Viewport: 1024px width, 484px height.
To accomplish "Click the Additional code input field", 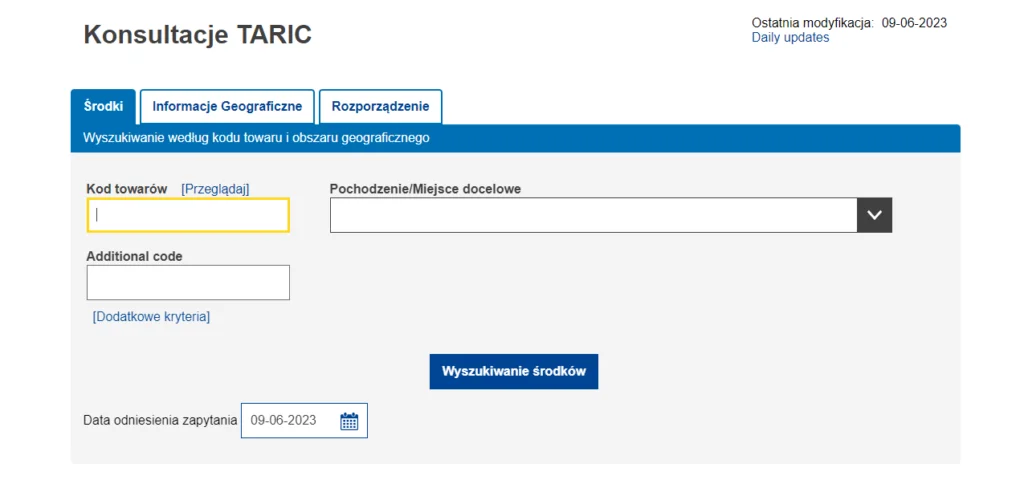I will [188, 282].
